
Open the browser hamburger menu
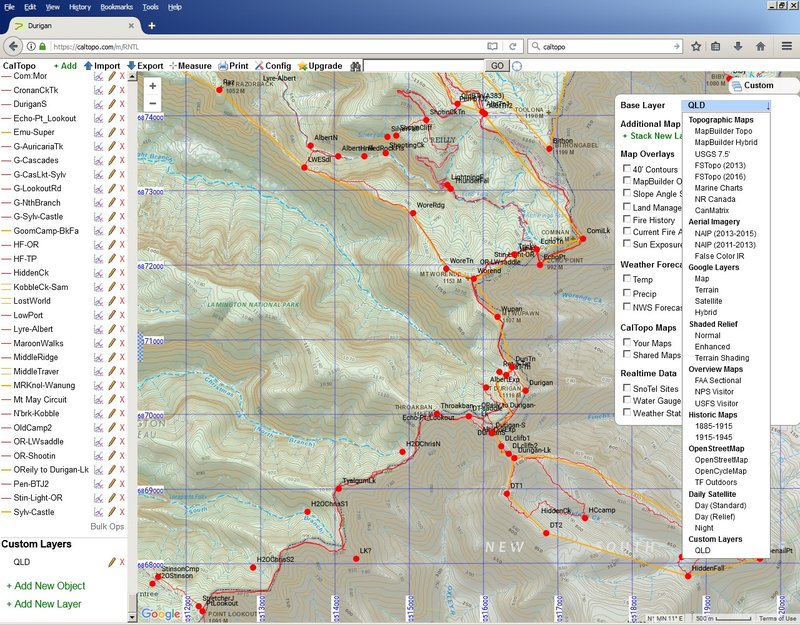pyautogui.click(x=786, y=46)
